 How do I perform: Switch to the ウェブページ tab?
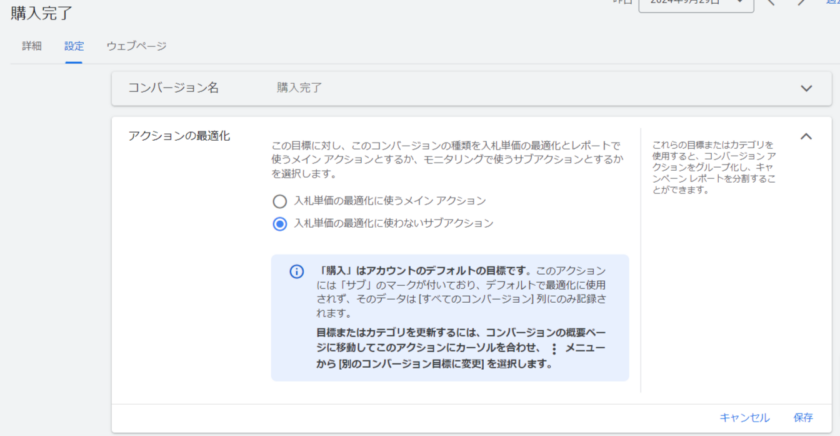136,46
